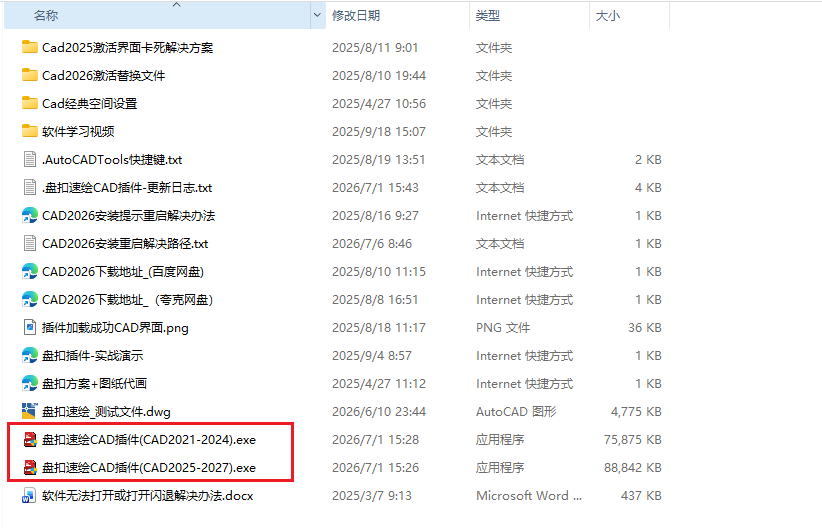Click the date 2026/6/10 23:44
The image size is (822, 528).
(379, 412)
